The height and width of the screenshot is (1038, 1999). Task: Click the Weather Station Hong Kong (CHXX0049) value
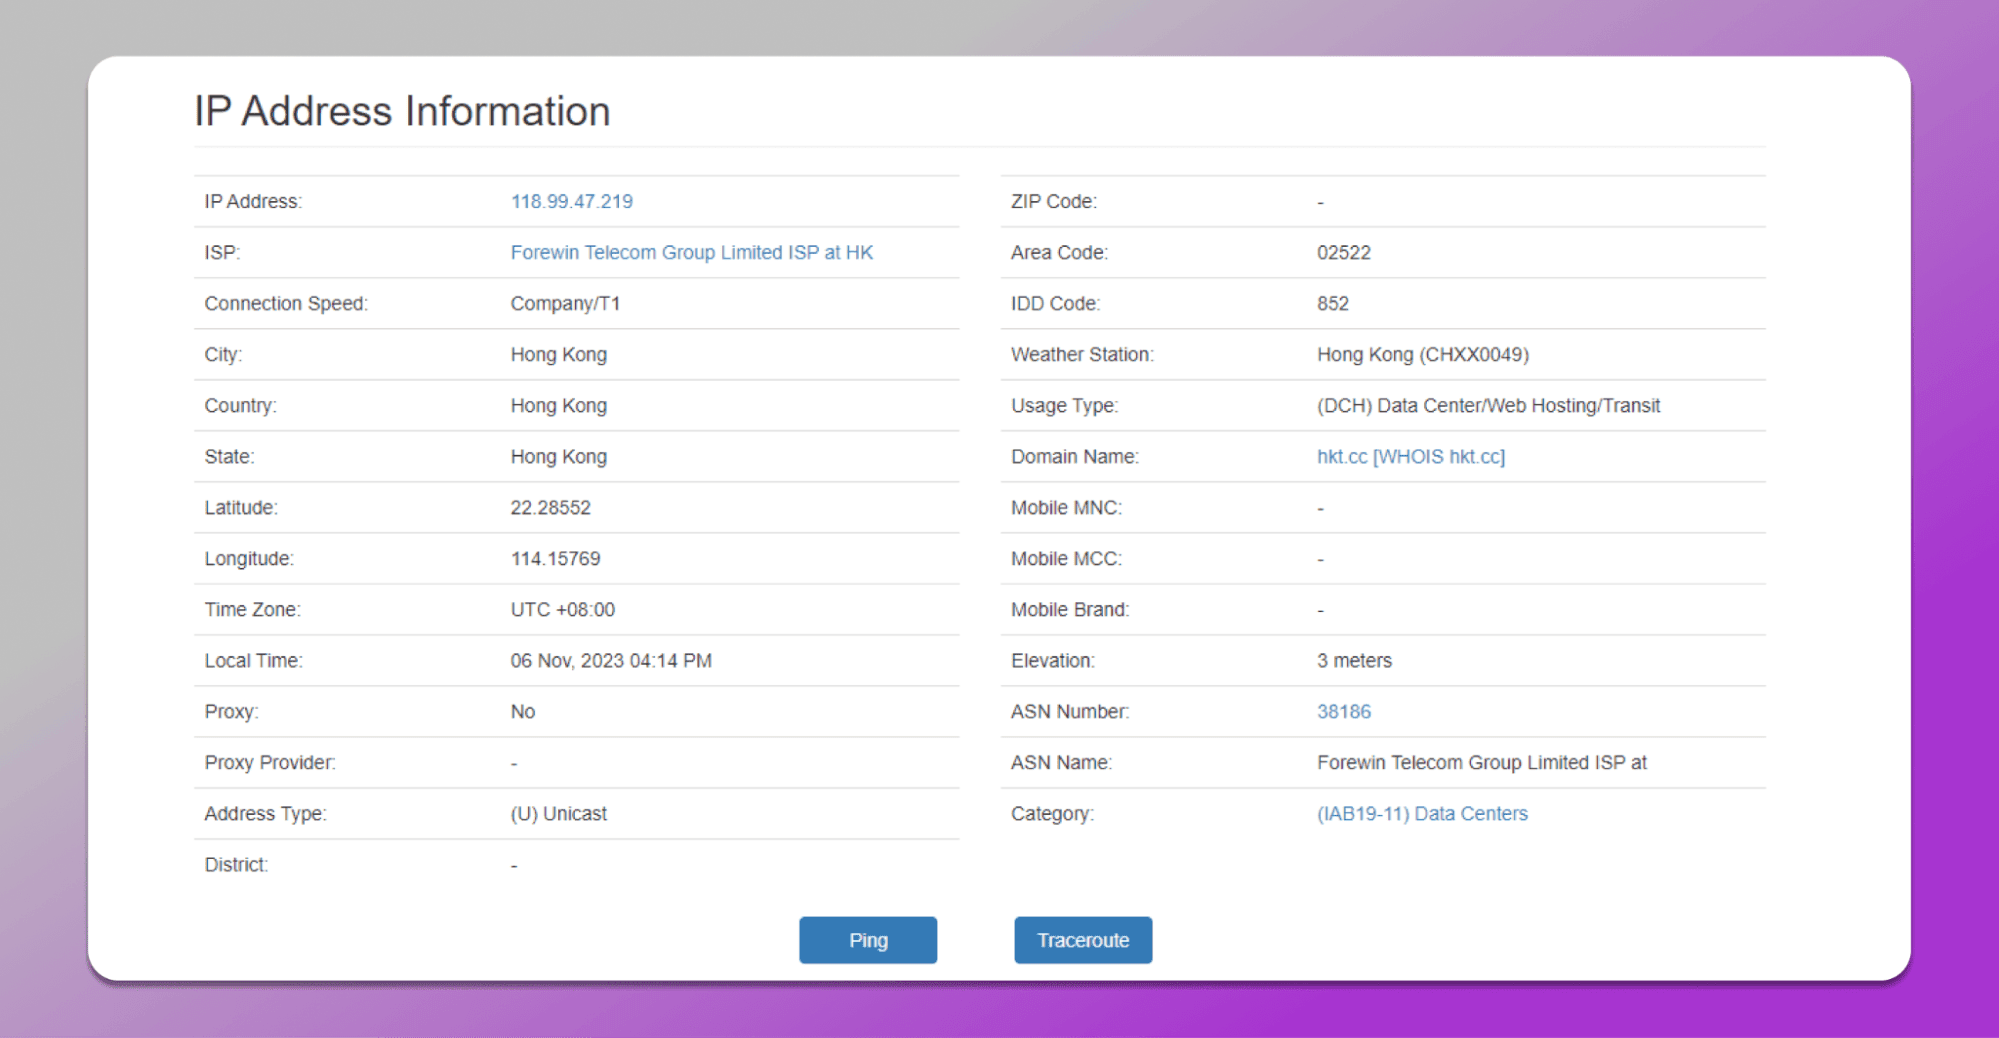[1422, 355]
